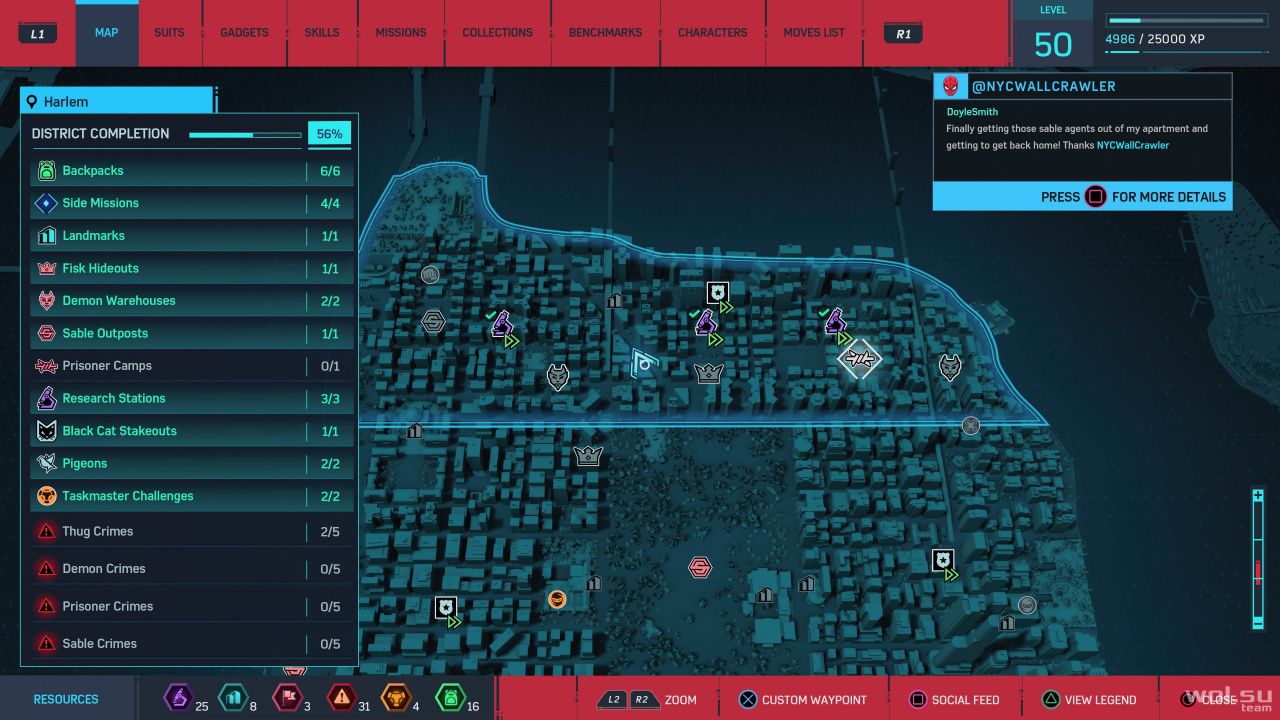1280x720 pixels.
Task: Click the R1 next tab button
Action: [x=904, y=34]
